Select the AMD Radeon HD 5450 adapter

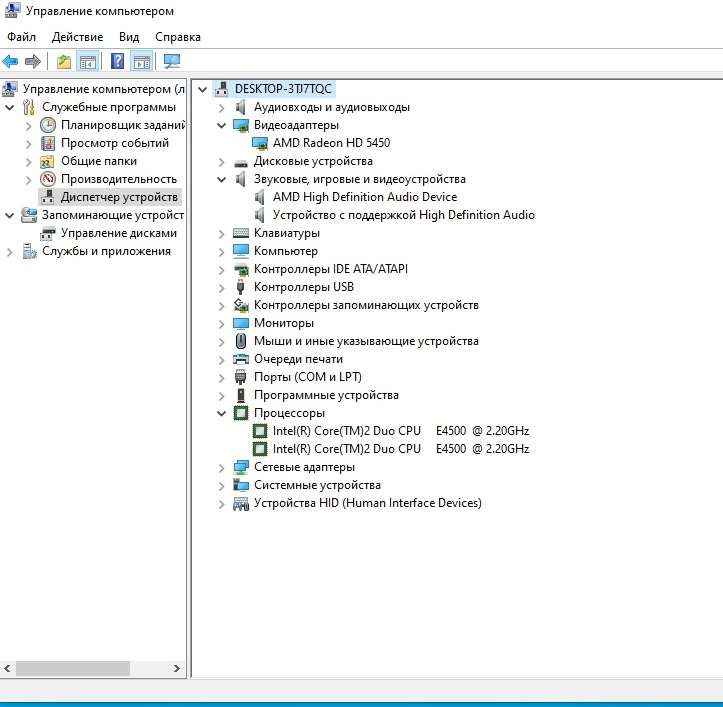click(331, 143)
